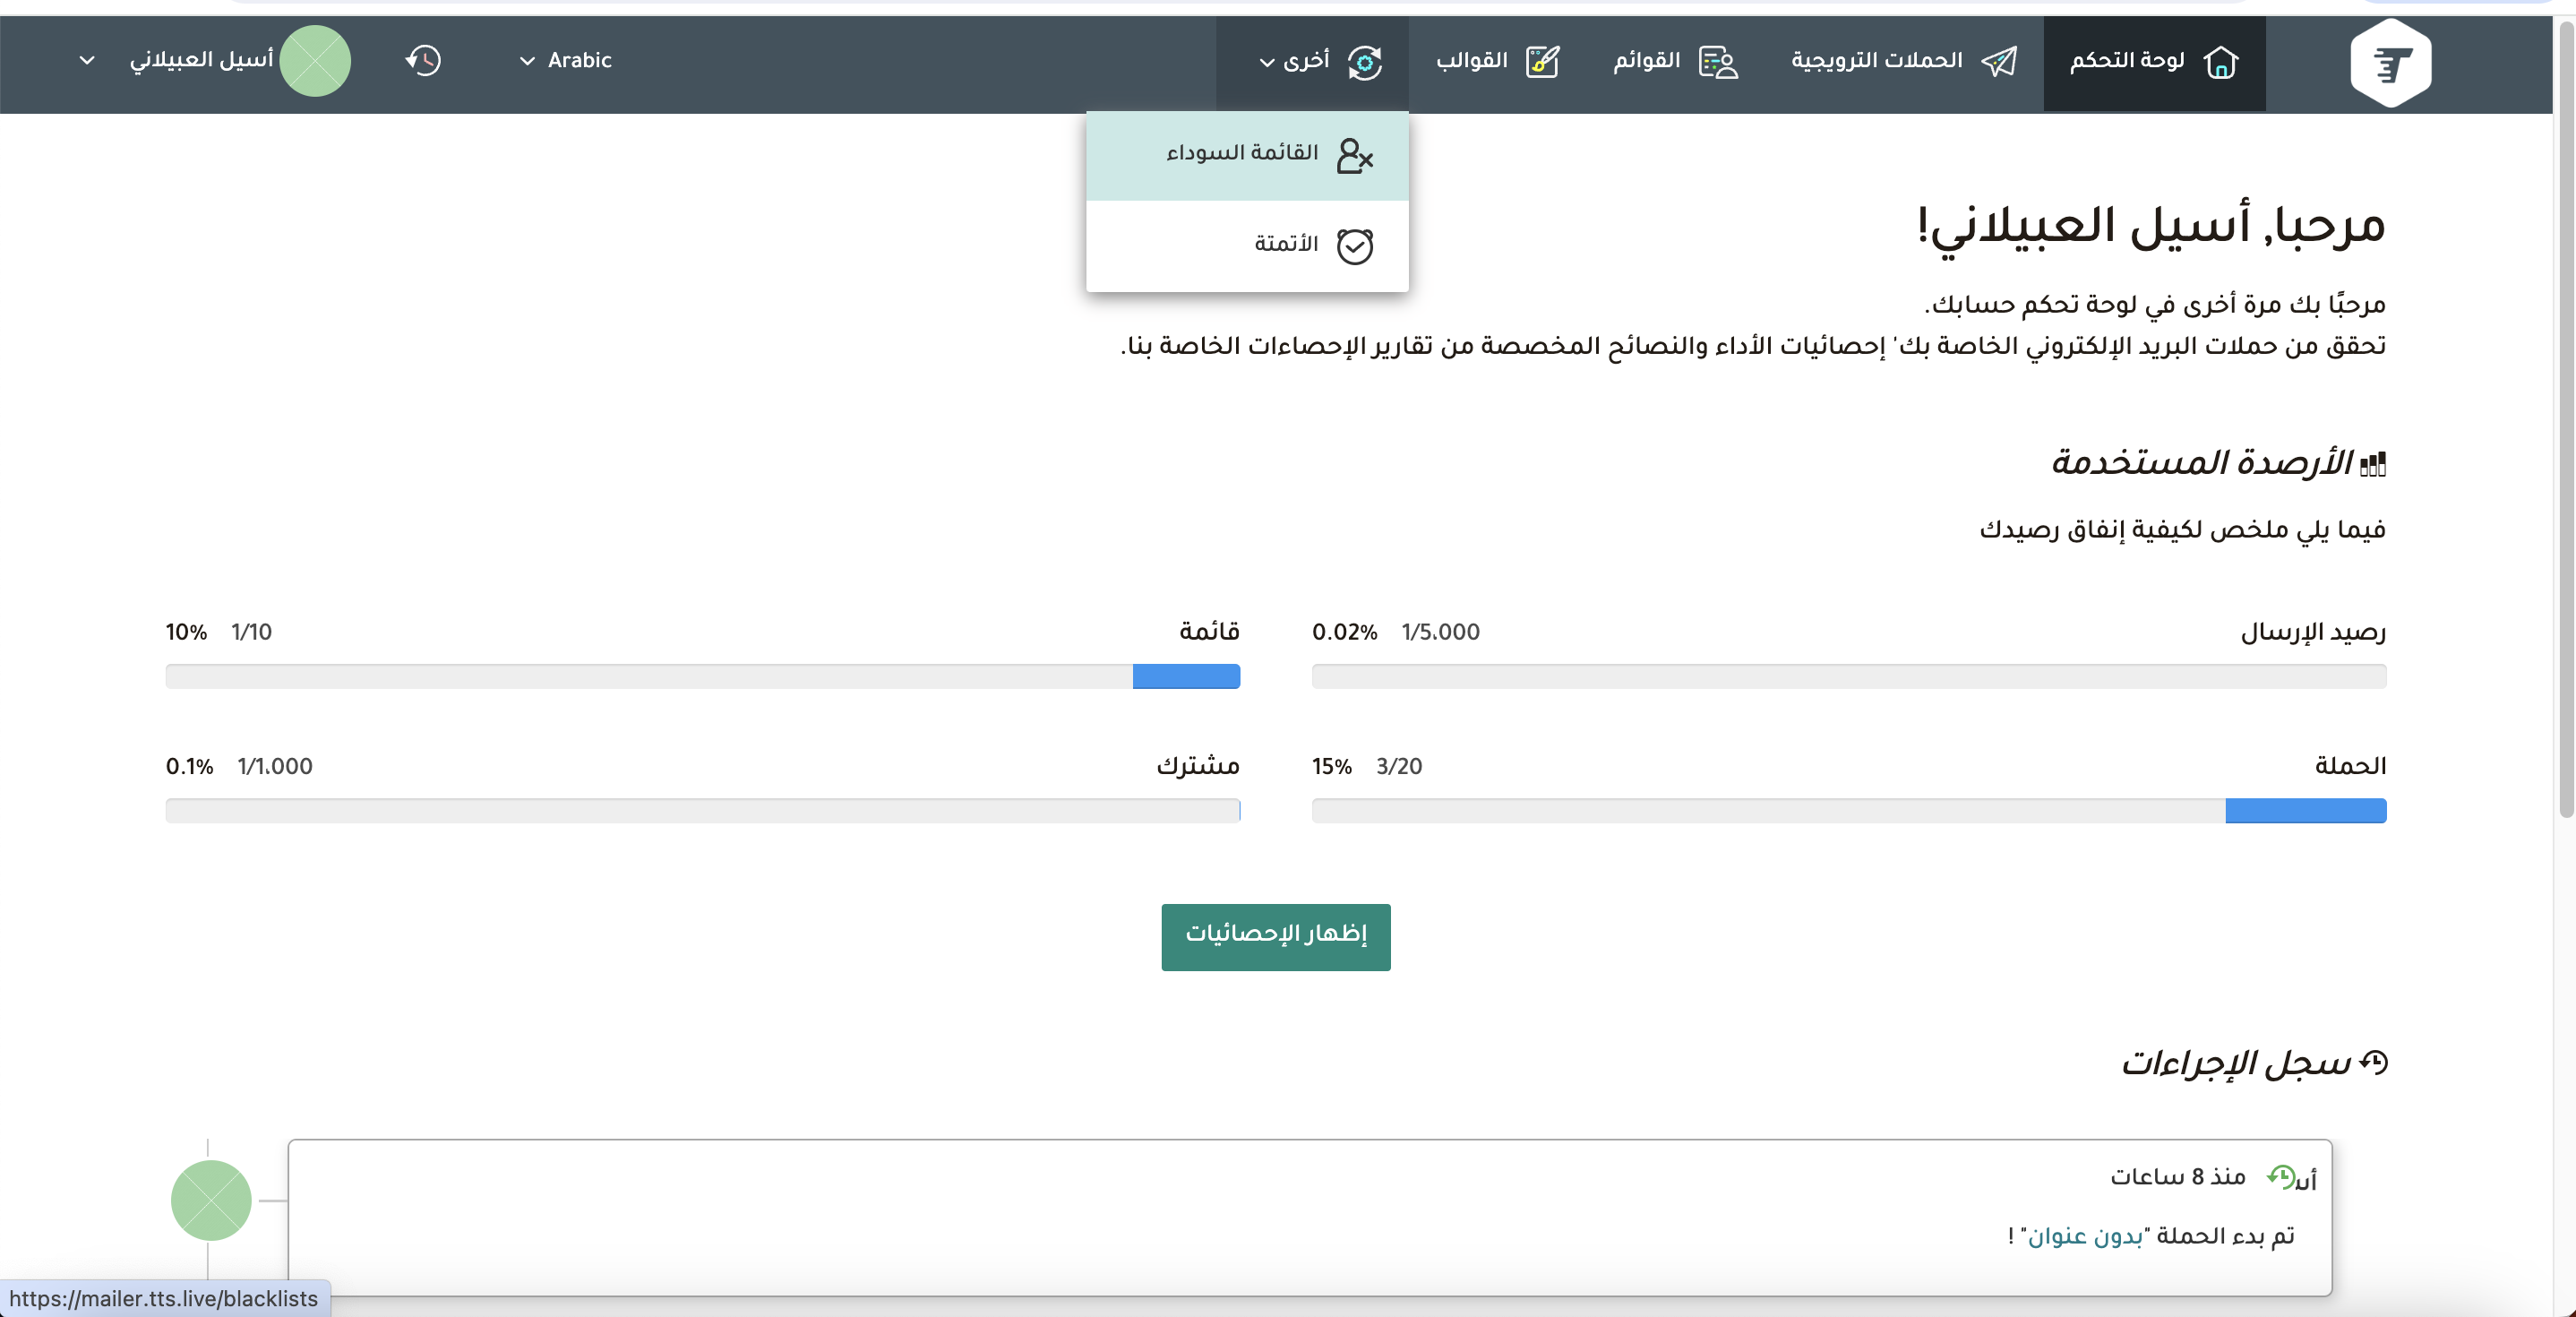Click the hexagon T logo
The width and height of the screenshot is (2576, 1317).
(2390, 64)
